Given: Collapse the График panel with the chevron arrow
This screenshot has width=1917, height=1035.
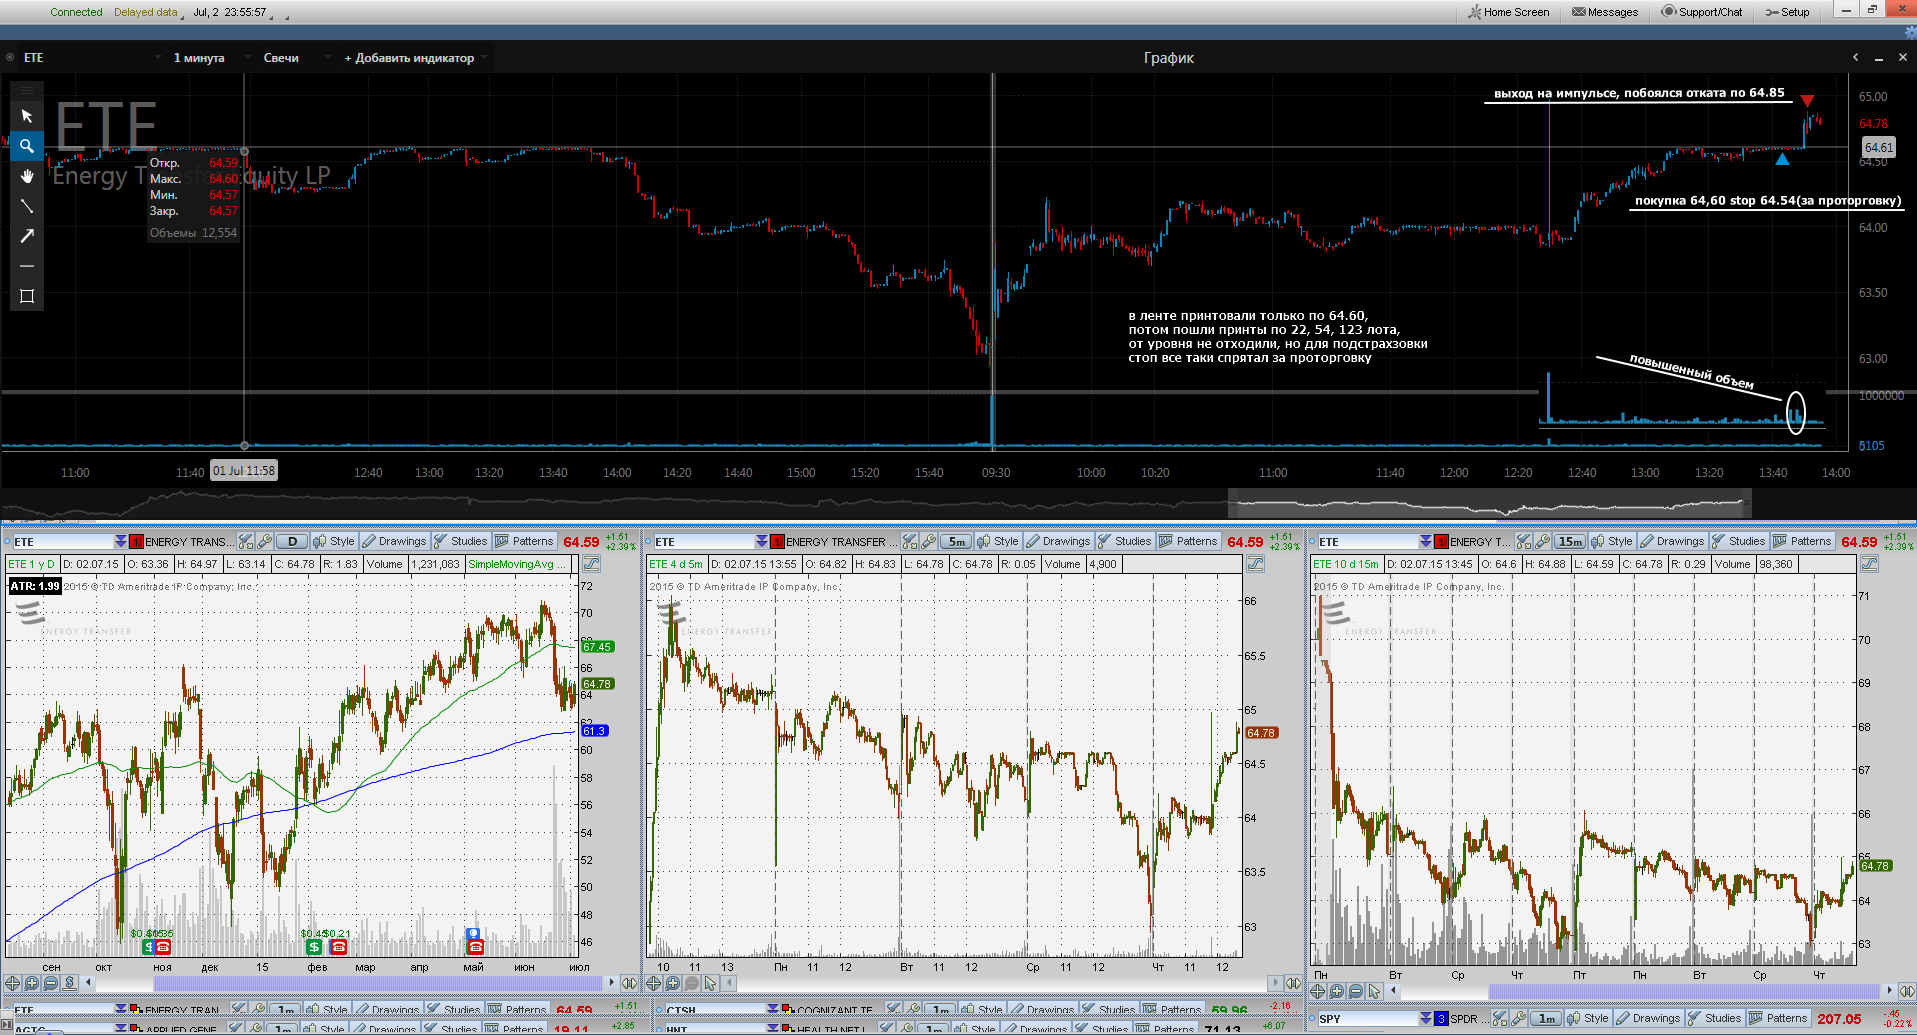Looking at the screenshot, I should 1855,58.
